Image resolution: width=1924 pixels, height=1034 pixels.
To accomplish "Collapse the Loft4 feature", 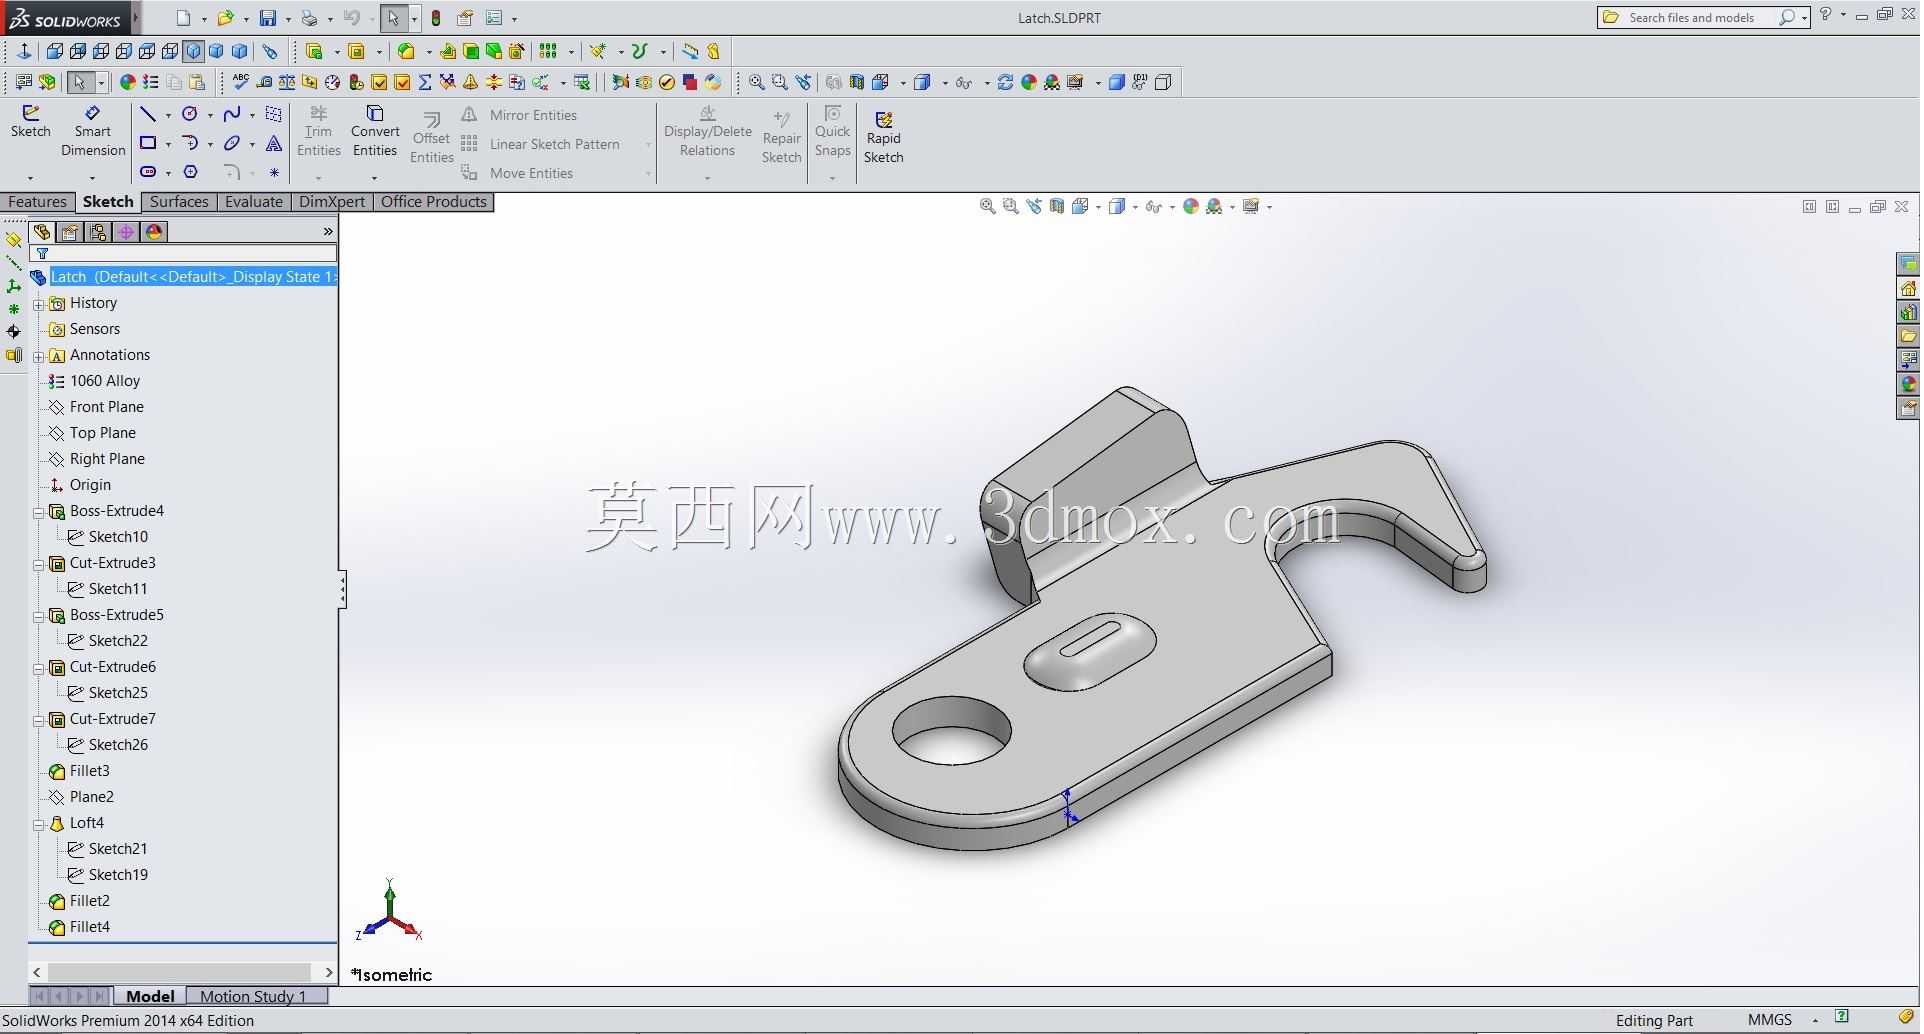I will (38, 824).
